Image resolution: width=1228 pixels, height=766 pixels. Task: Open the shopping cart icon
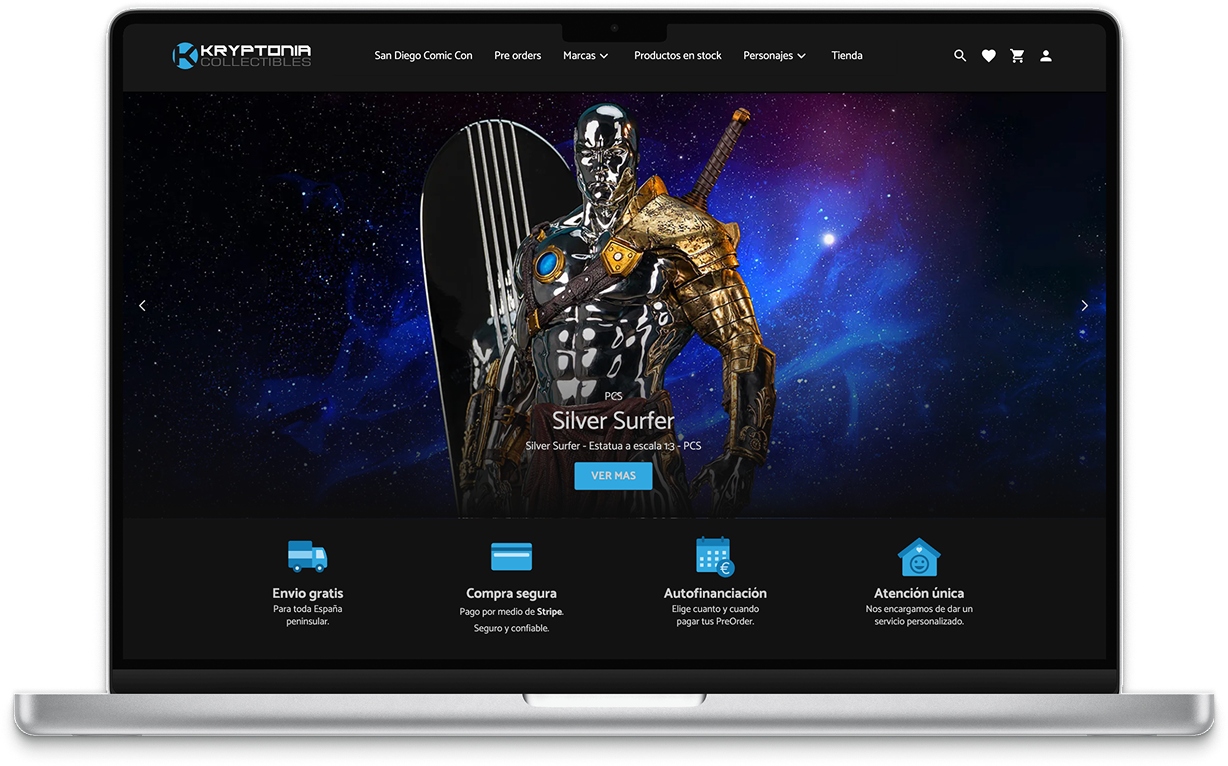tap(1017, 56)
